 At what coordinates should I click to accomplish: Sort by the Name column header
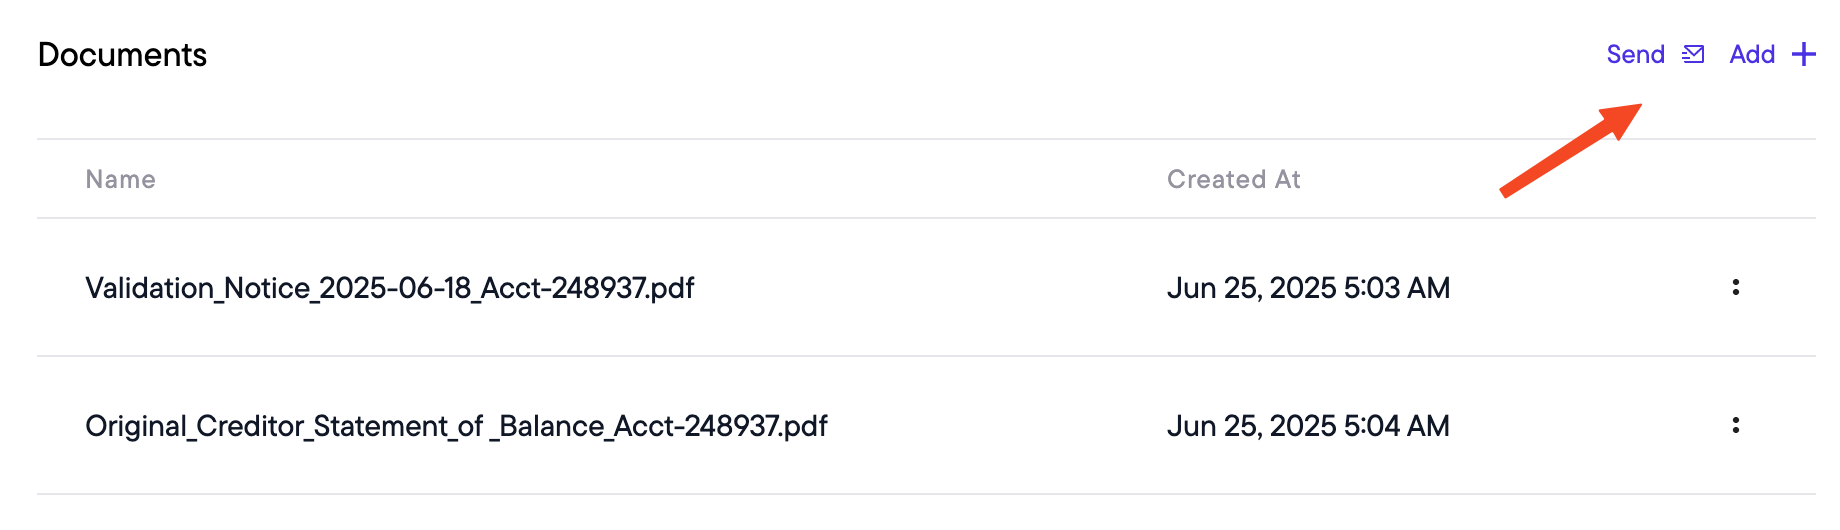coord(121,179)
